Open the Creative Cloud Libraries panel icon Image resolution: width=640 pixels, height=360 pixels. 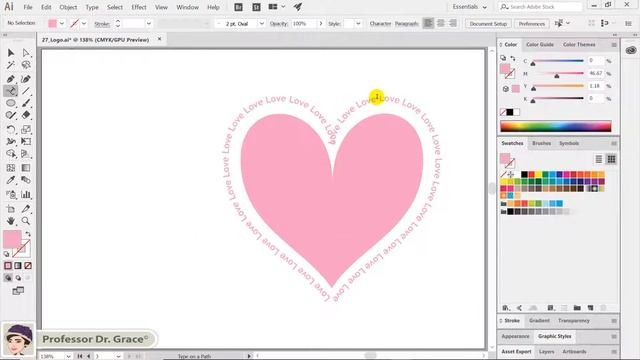(x=631, y=50)
